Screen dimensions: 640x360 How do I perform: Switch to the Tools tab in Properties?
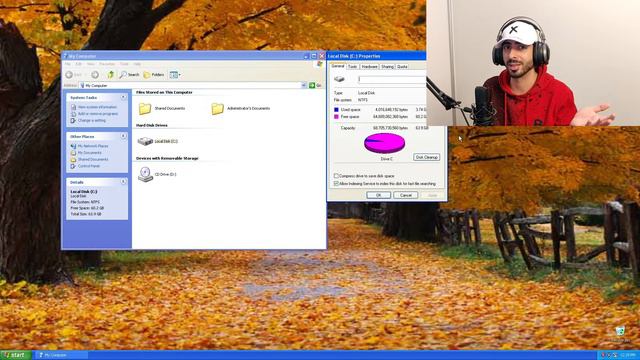pyautogui.click(x=353, y=67)
